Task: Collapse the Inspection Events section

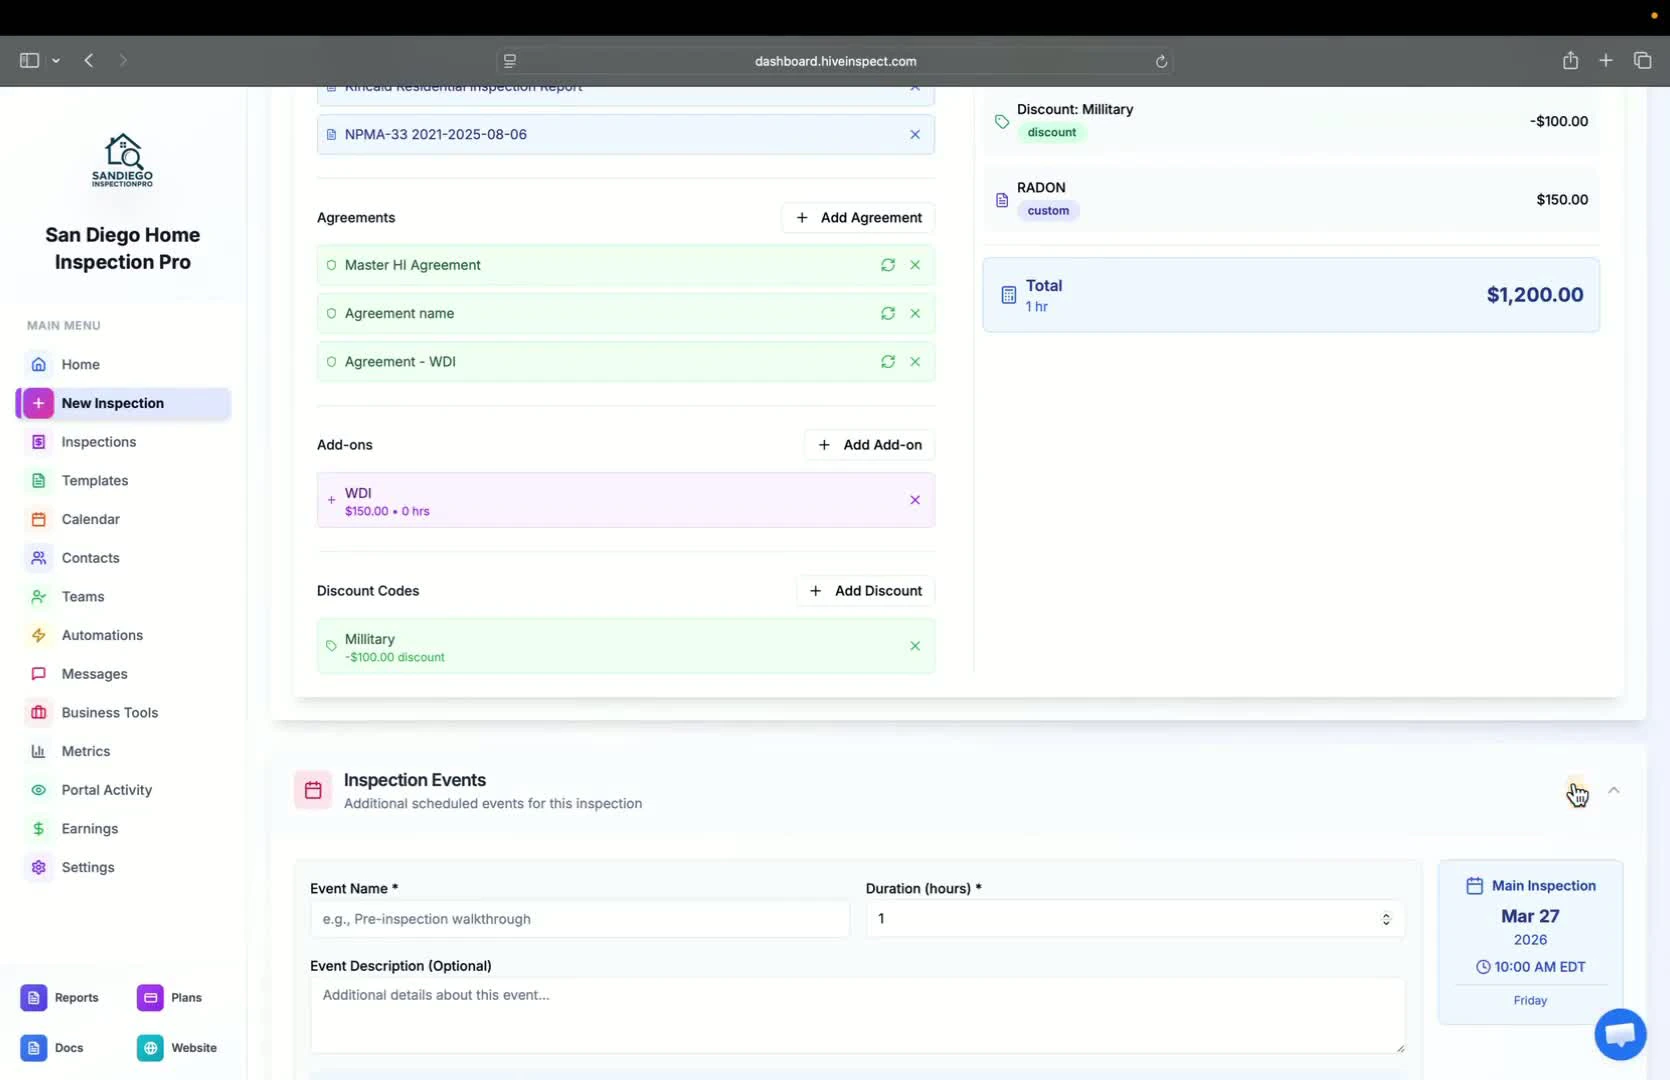Action: (x=1613, y=790)
